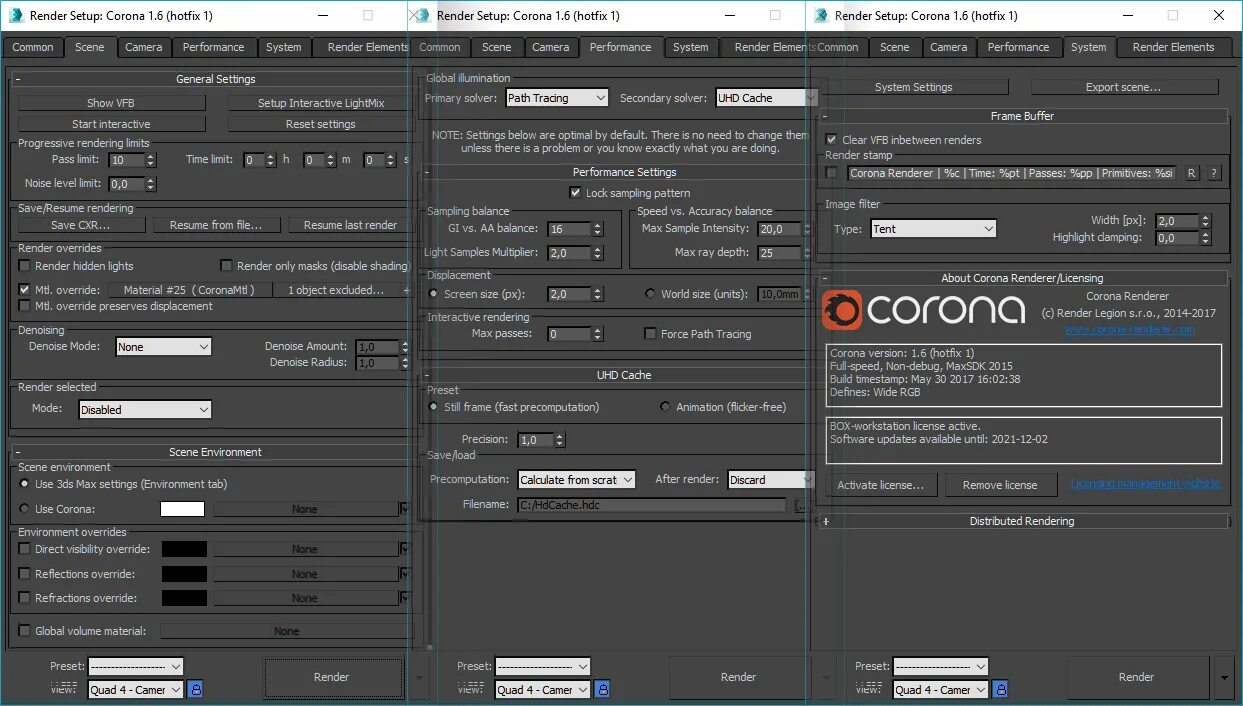
Task: Open Secondary solver UHD Cache dropdown
Action: (x=766, y=98)
